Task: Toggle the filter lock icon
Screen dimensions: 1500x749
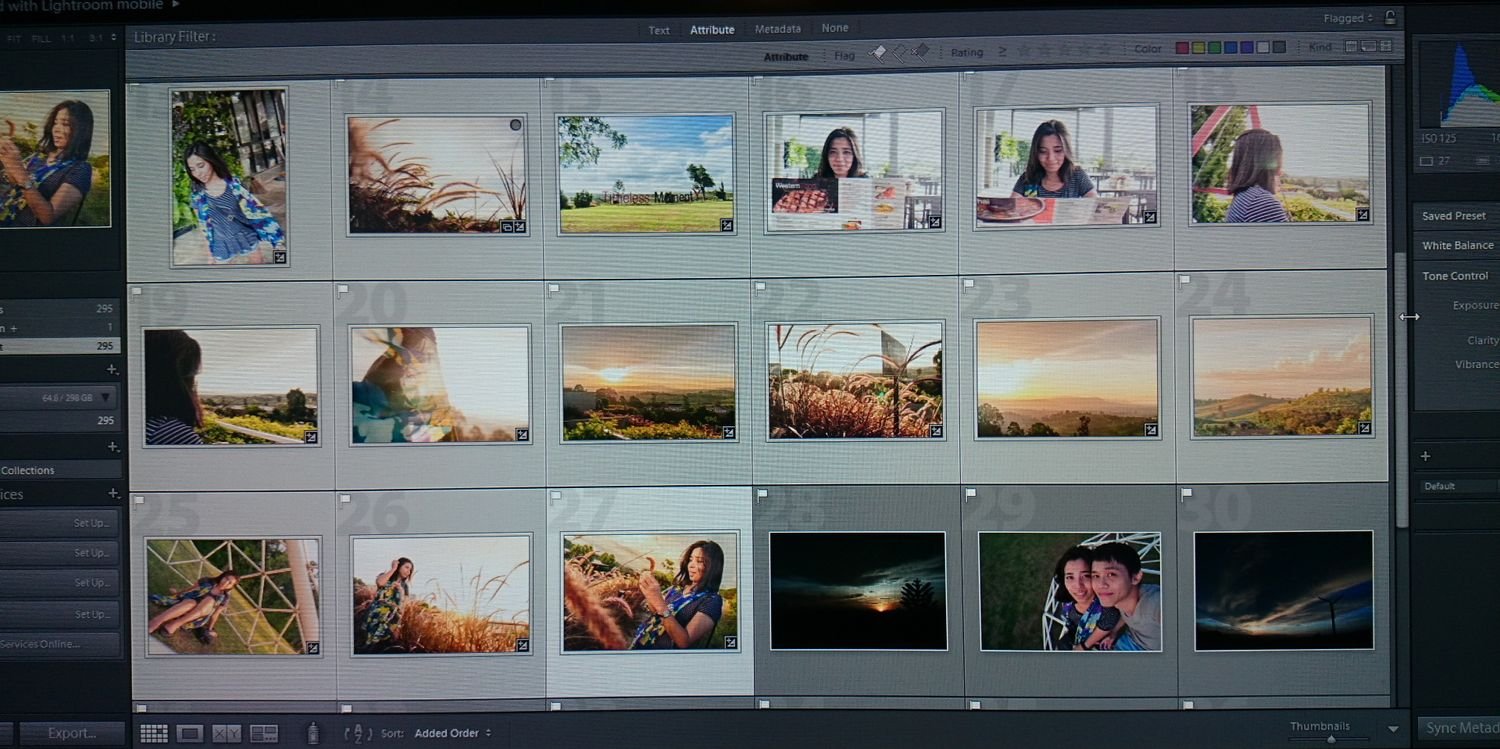Action: coord(1390,17)
